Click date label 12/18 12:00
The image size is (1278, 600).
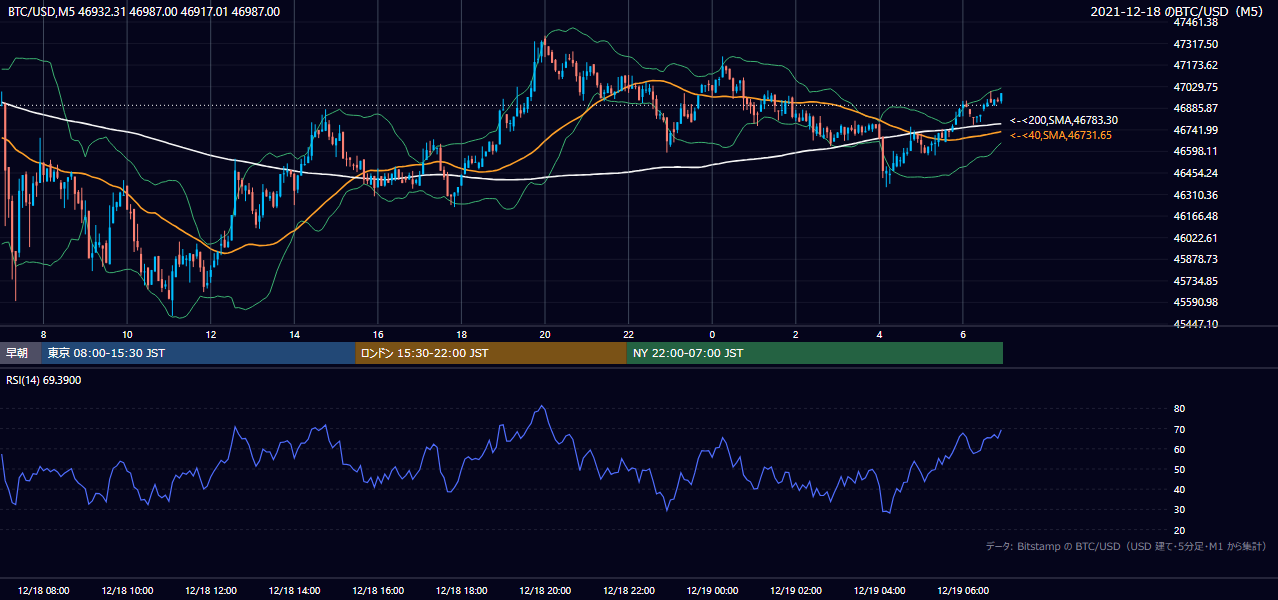click(211, 591)
